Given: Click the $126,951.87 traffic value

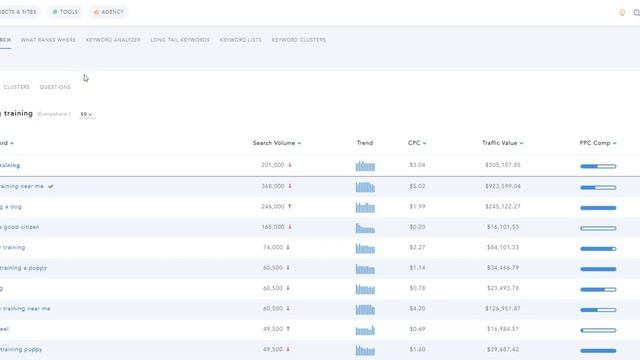Looking at the screenshot, I should pyautogui.click(x=503, y=309).
